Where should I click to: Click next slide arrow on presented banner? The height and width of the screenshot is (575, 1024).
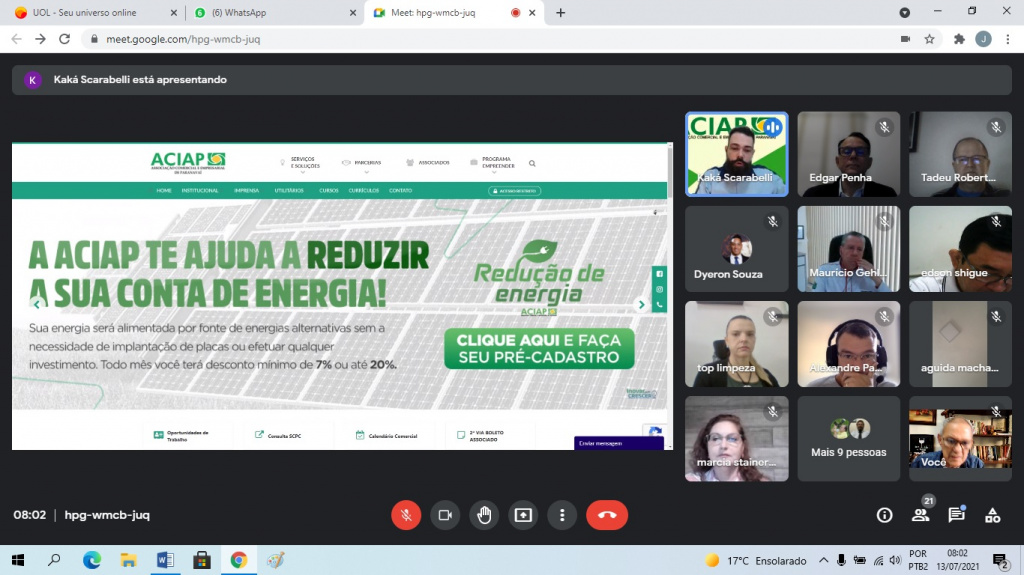(x=641, y=304)
